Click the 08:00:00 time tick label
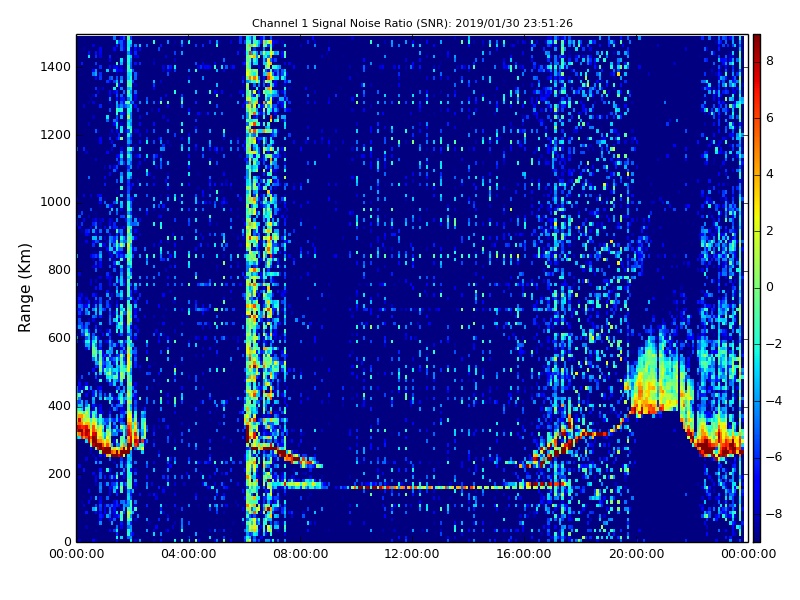This screenshot has width=800, height=600. (301, 554)
